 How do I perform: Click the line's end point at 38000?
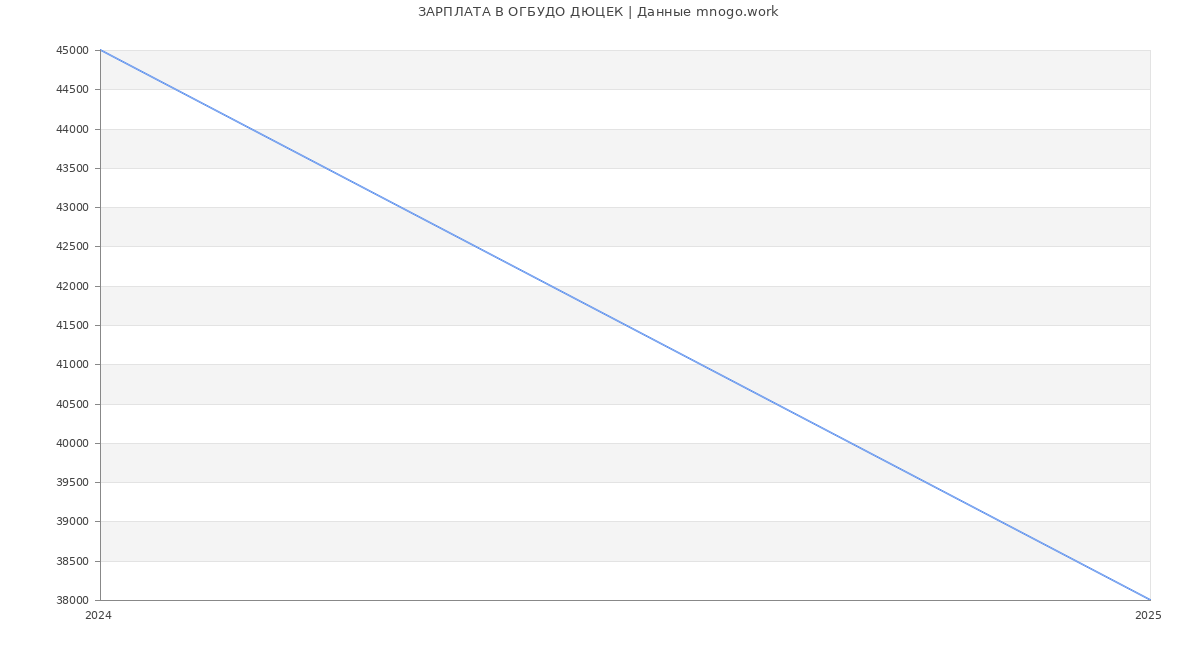click(x=1150, y=600)
